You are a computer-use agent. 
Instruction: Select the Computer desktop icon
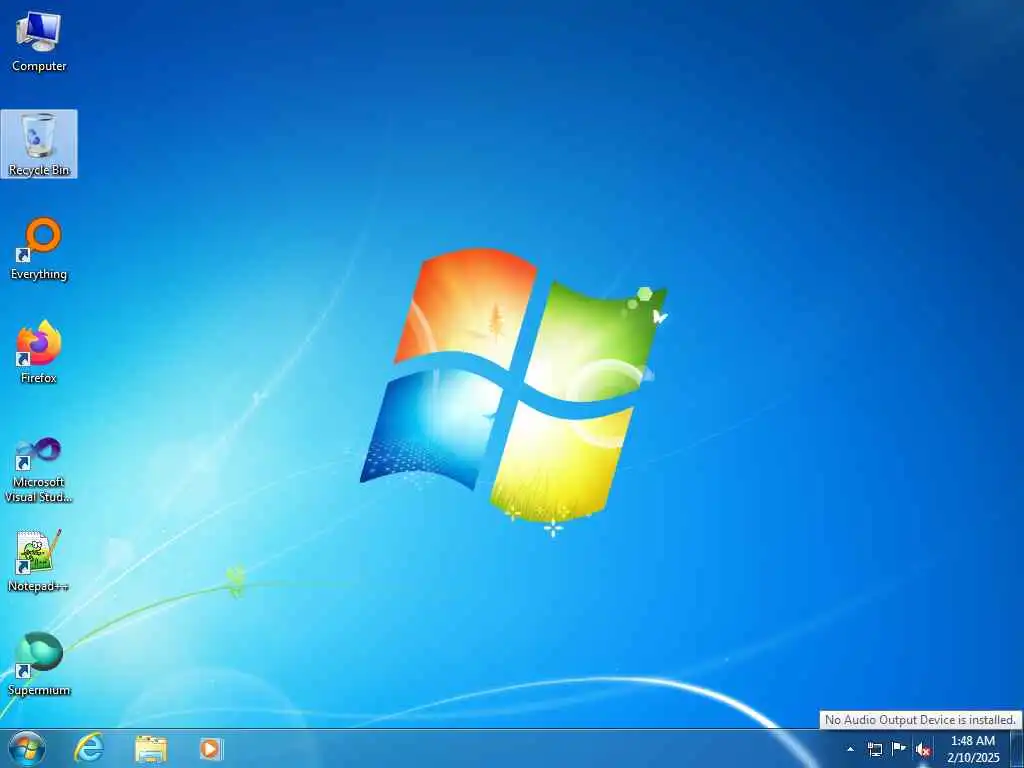[x=39, y=40]
